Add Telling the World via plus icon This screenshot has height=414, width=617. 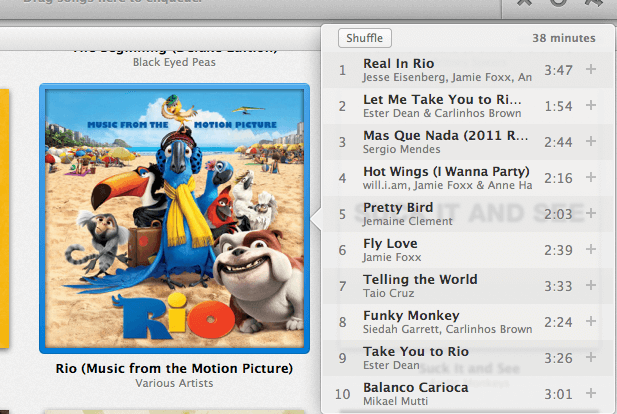(x=591, y=285)
